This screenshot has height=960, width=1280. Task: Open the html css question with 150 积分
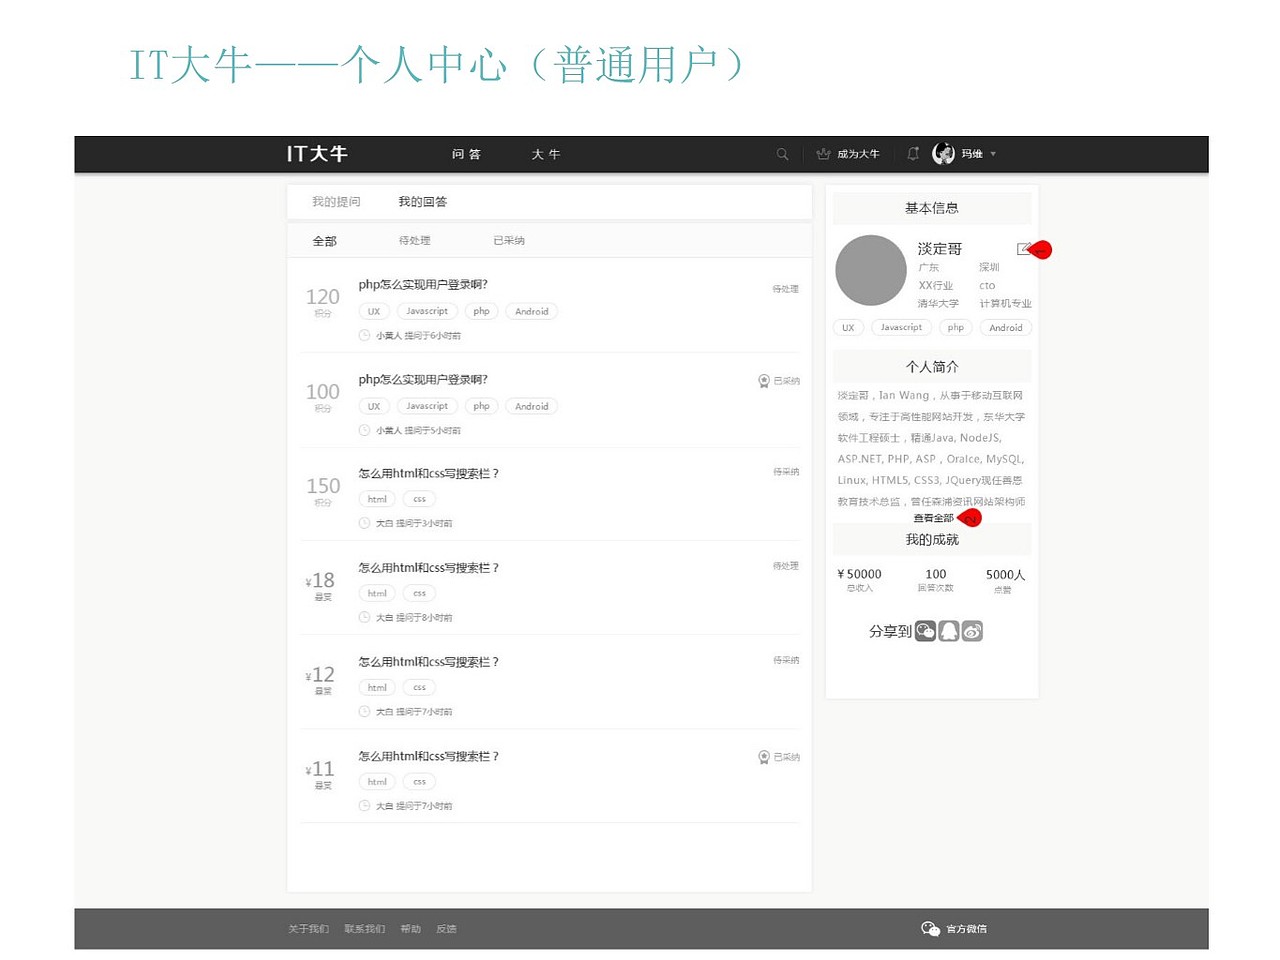pos(428,474)
